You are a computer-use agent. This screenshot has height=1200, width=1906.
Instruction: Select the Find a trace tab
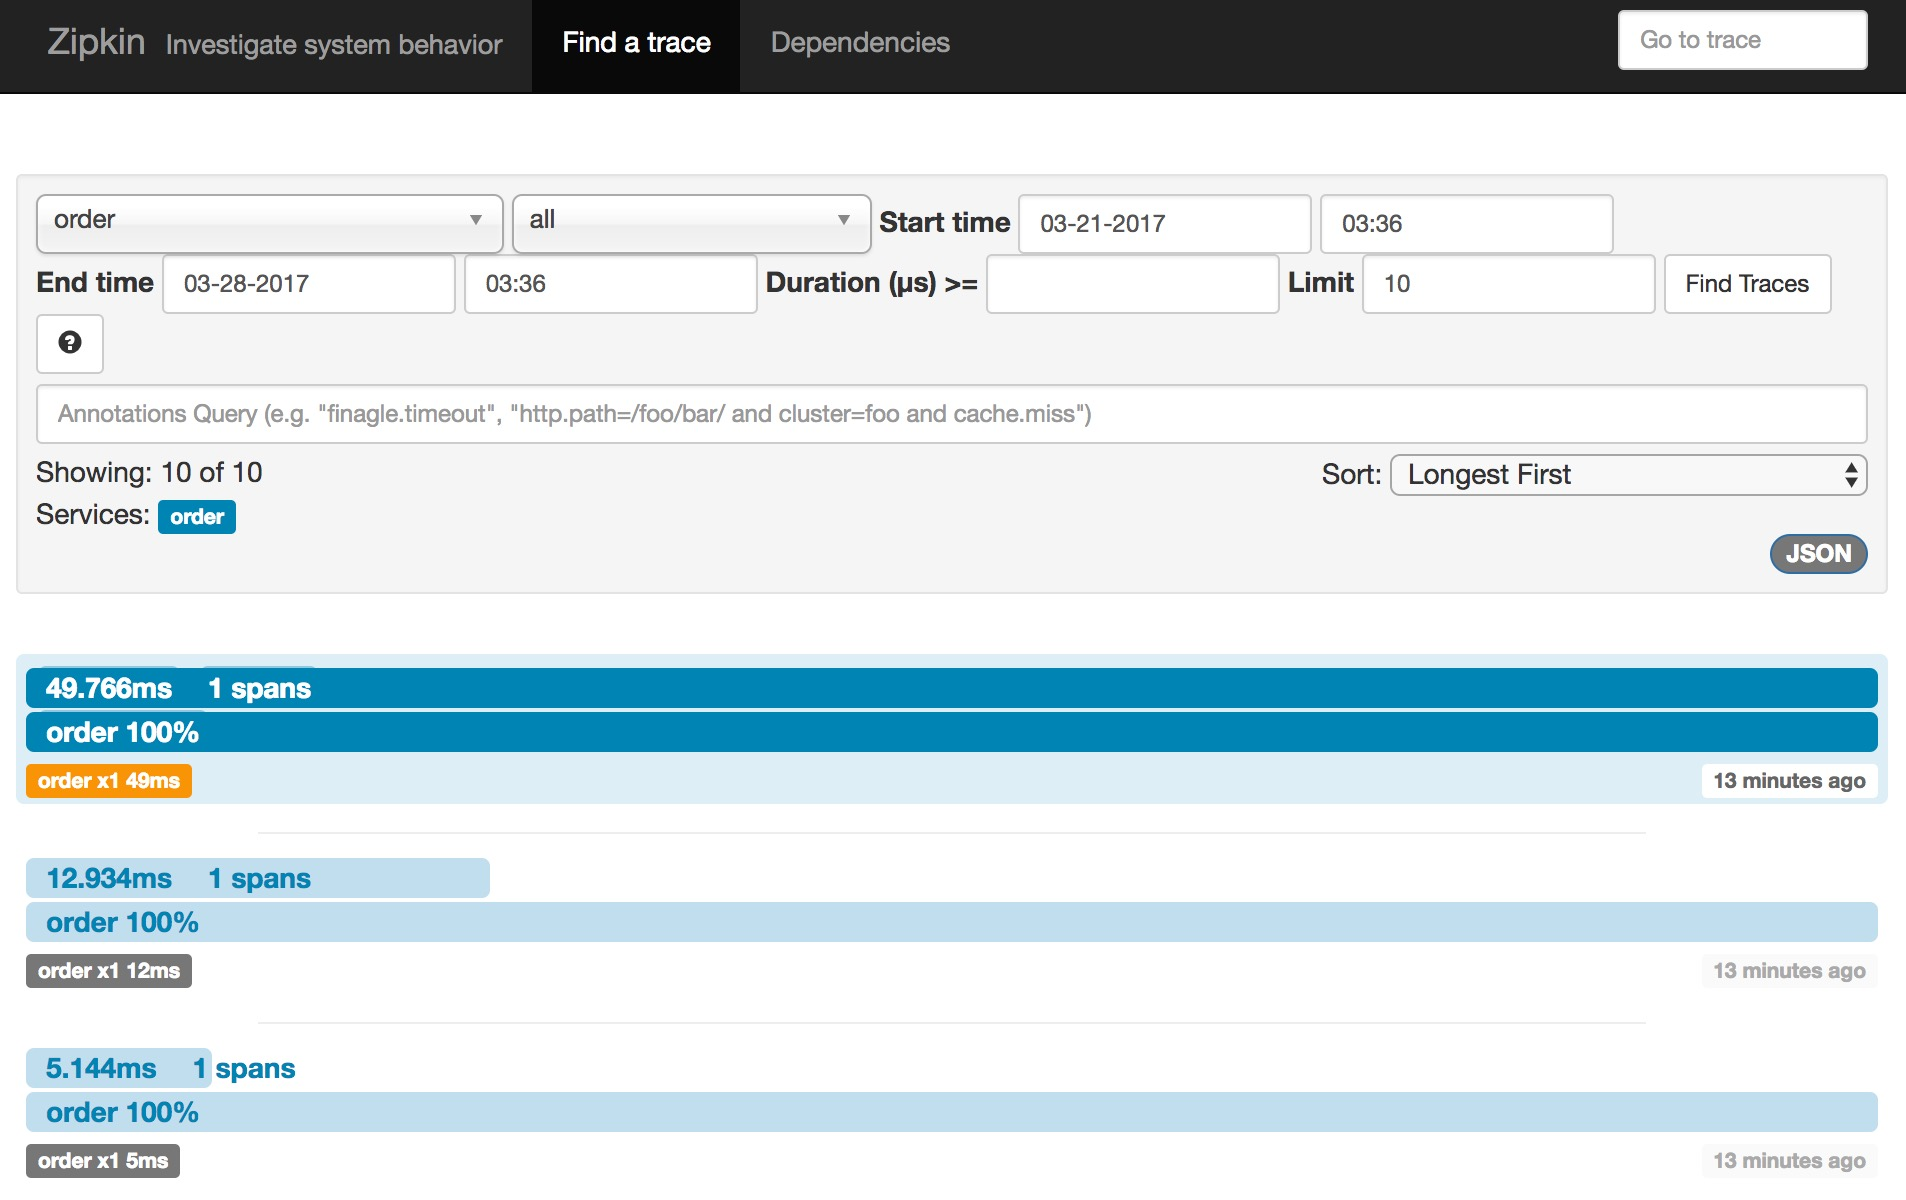[x=636, y=43]
